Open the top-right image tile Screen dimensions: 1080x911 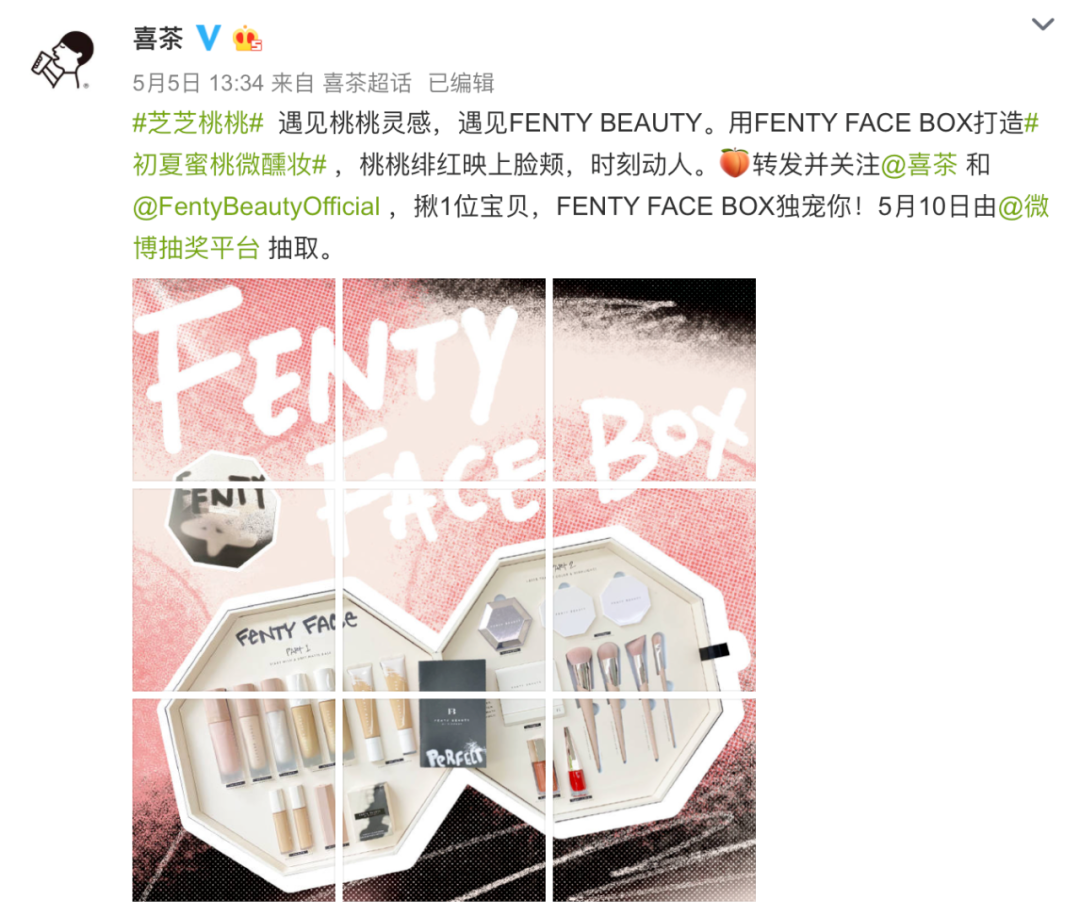[654, 379]
